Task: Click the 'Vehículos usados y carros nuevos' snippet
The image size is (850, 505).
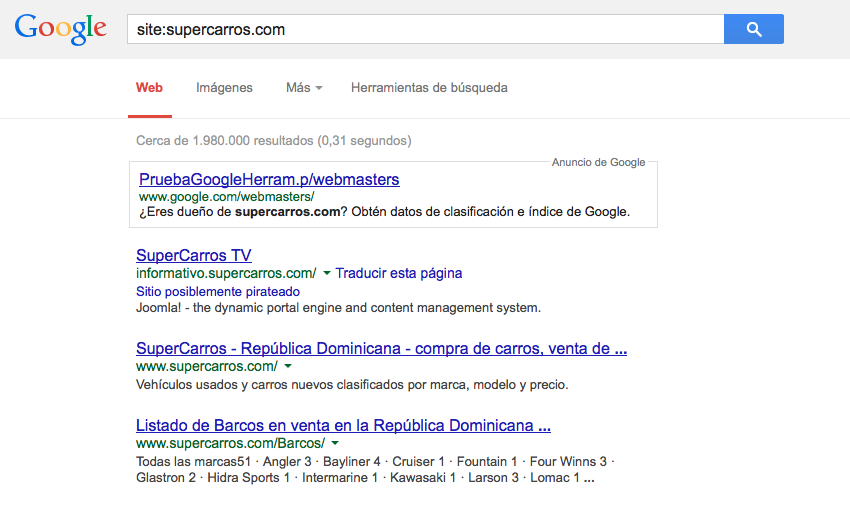Action: coord(352,385)
